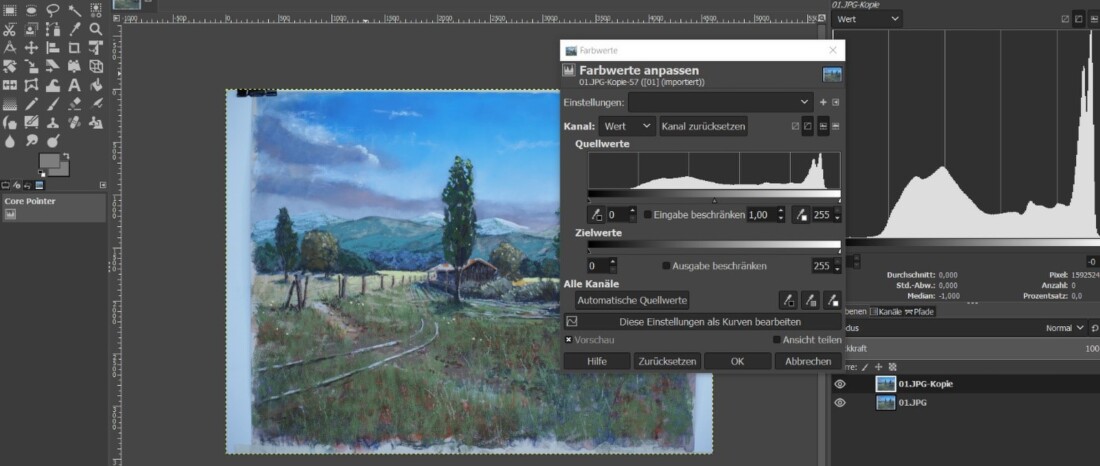Select the Measure compass tool
Viewport: 1100px width, 466px height.
10,48
